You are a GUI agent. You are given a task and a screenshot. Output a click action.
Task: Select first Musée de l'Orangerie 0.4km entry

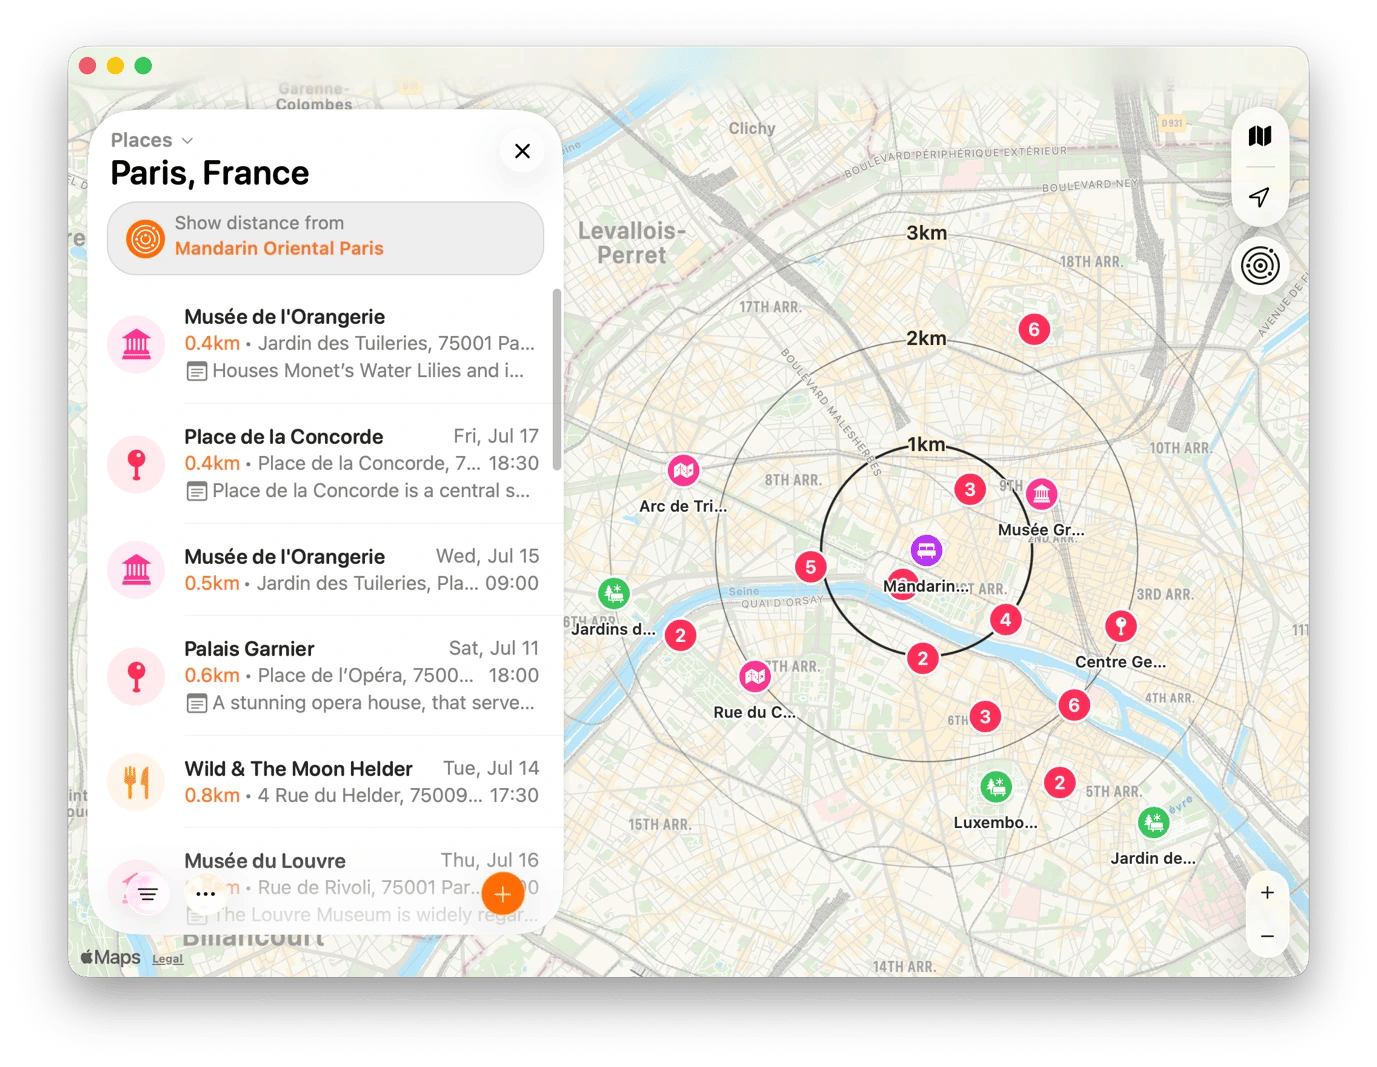tap(325, 344)
